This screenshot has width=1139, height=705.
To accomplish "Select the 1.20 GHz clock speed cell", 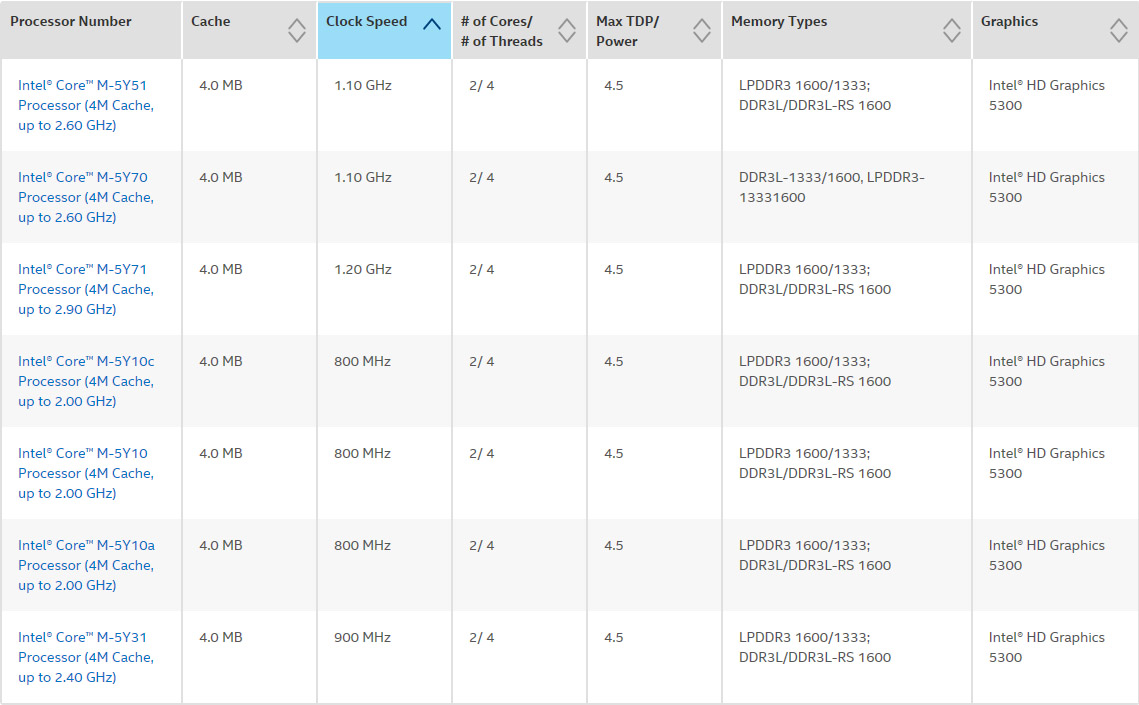I will click(362, 269).
